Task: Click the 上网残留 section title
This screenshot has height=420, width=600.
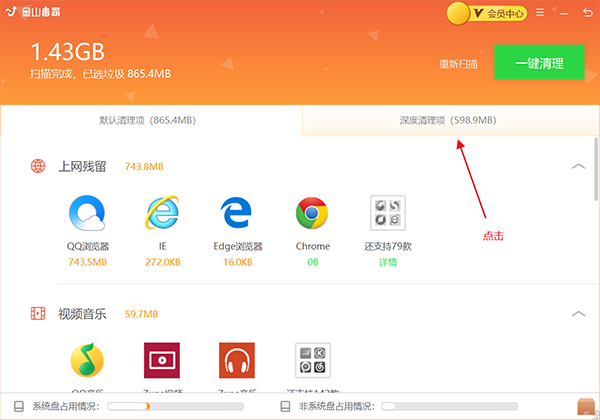Action: [82, 166]
